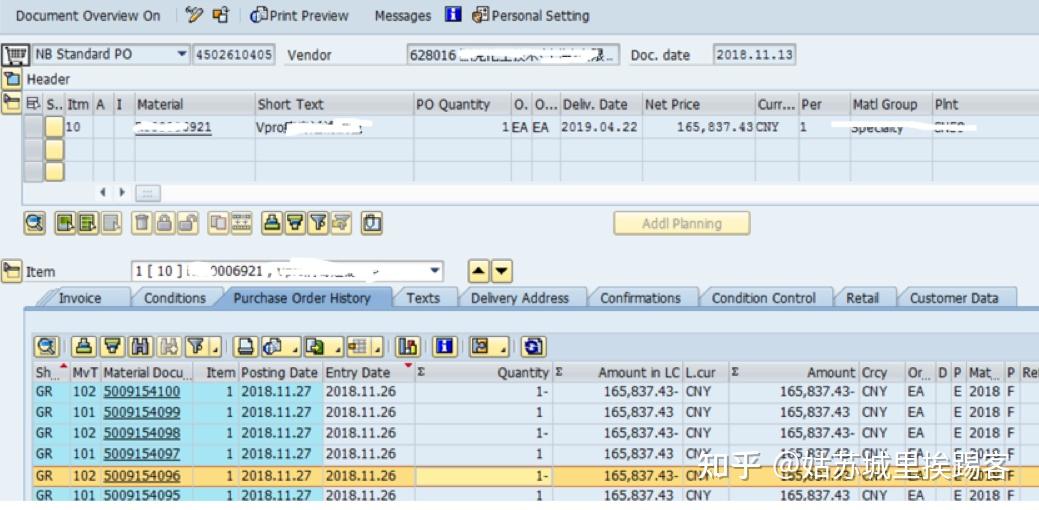Click scroll-left arrow under item table

coord(103,193)
